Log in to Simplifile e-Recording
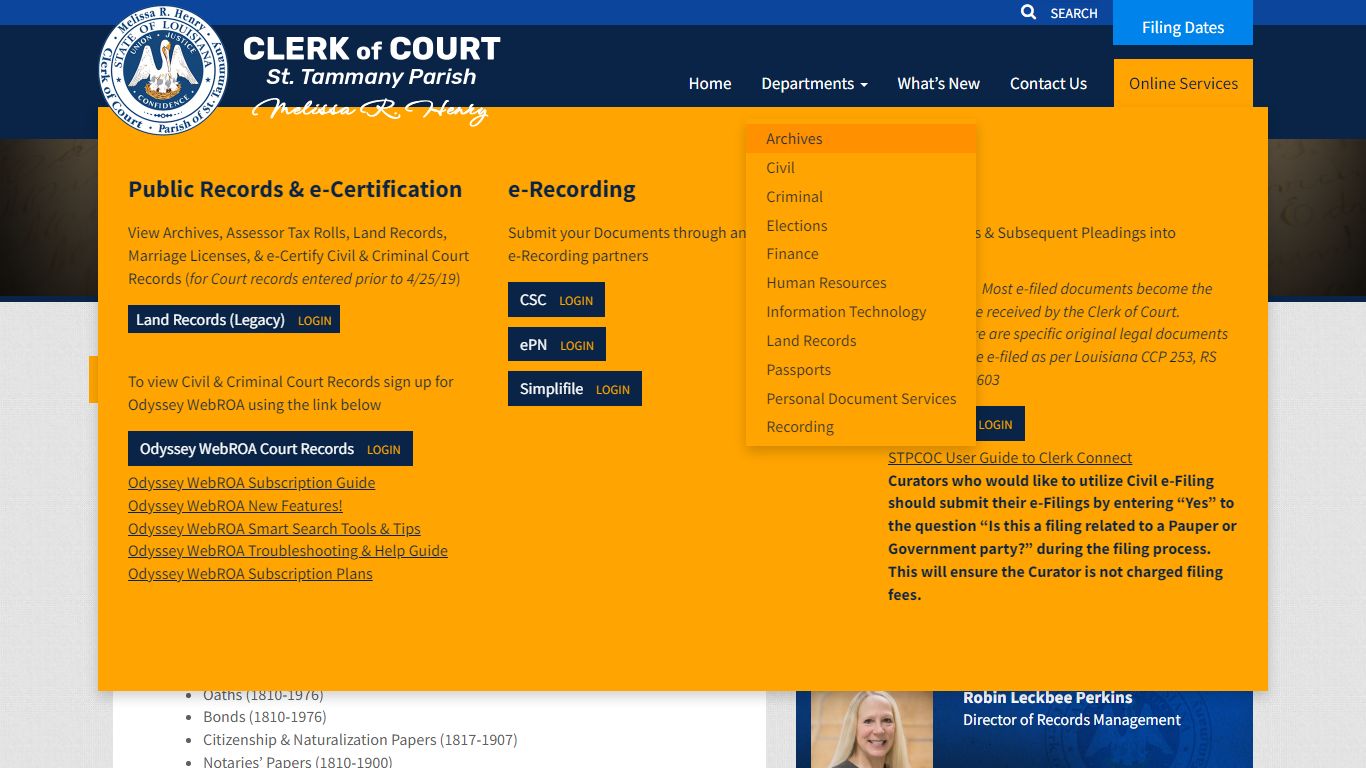Image resolution: width=1366 pixels, height=768 pixels. pyautogui.click(x=575, y=389)
